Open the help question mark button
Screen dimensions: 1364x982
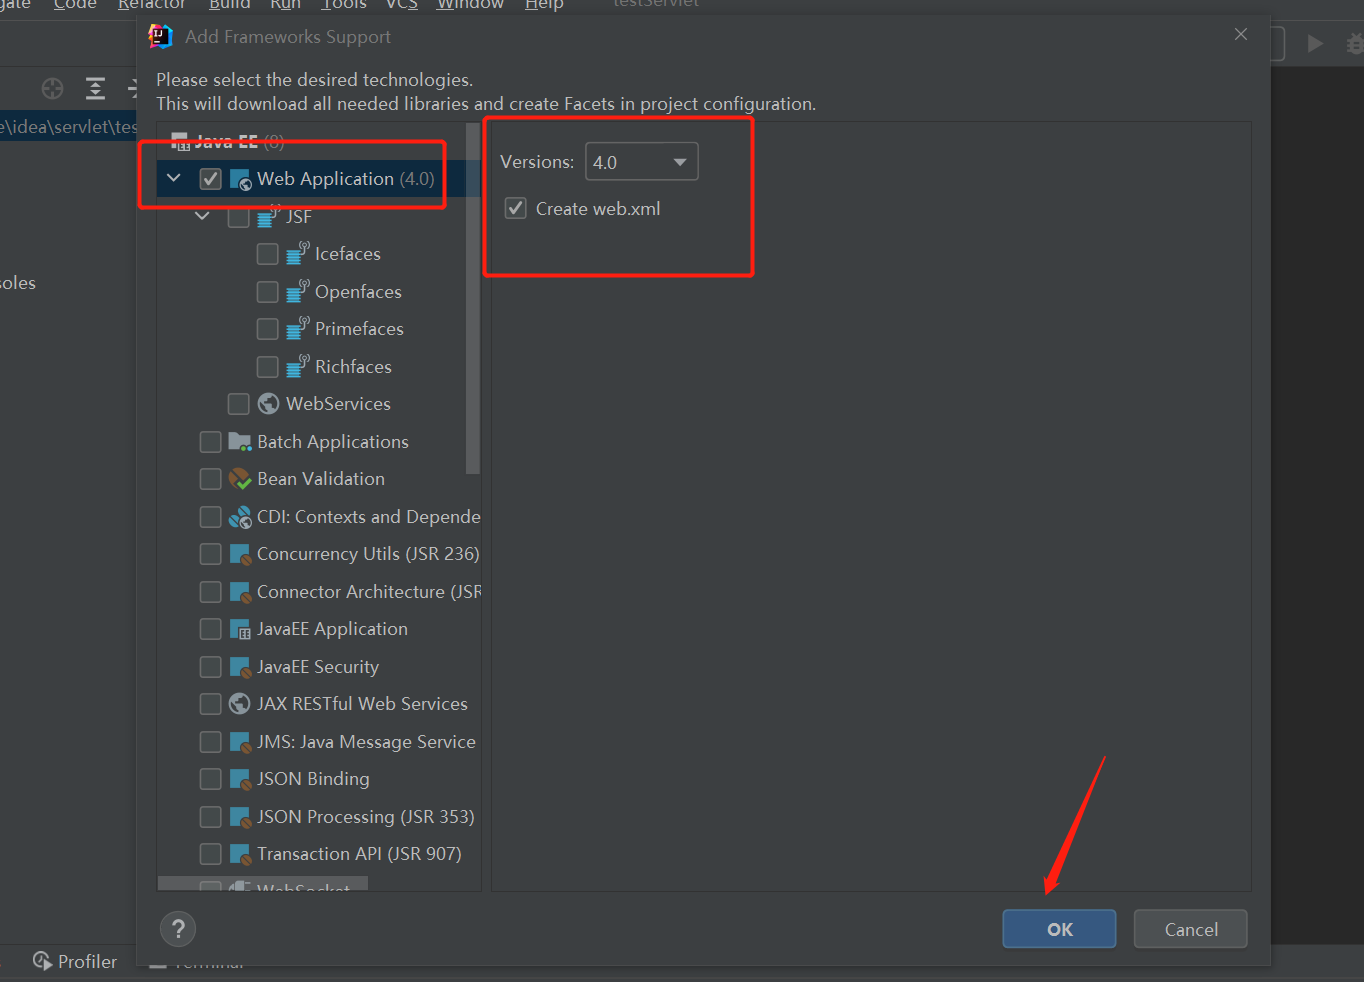[x=178, y=929]
